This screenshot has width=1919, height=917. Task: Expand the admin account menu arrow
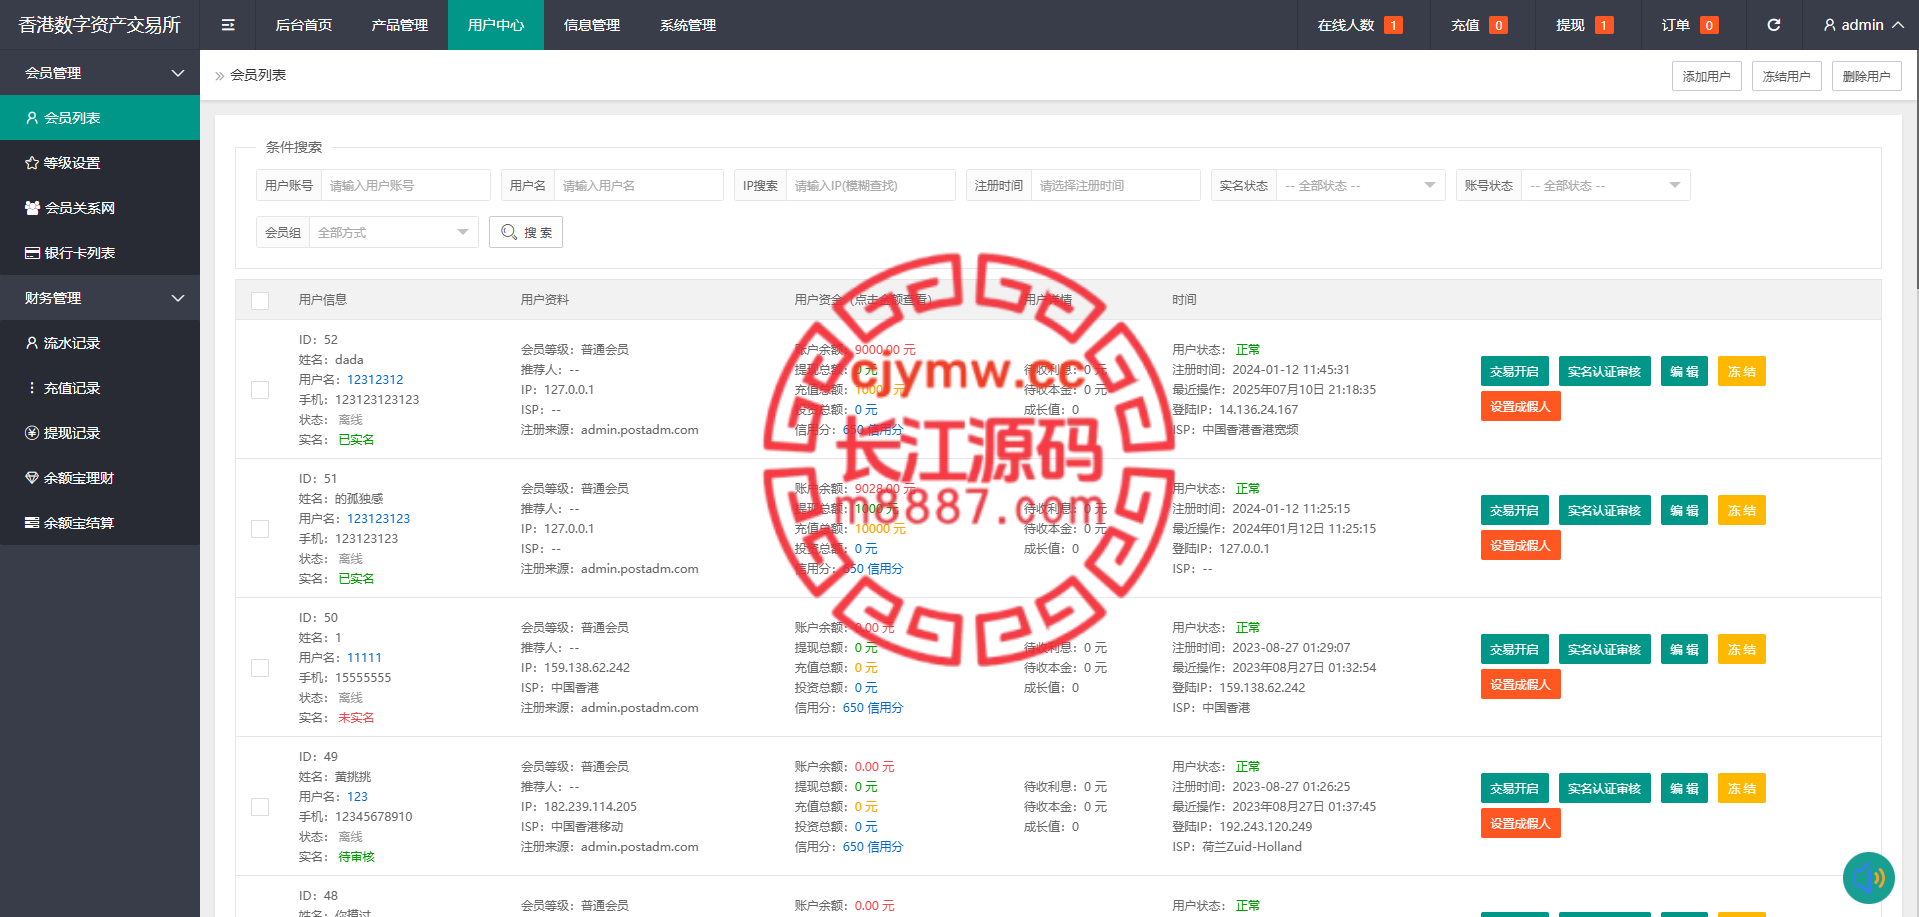coord(1897,25)
